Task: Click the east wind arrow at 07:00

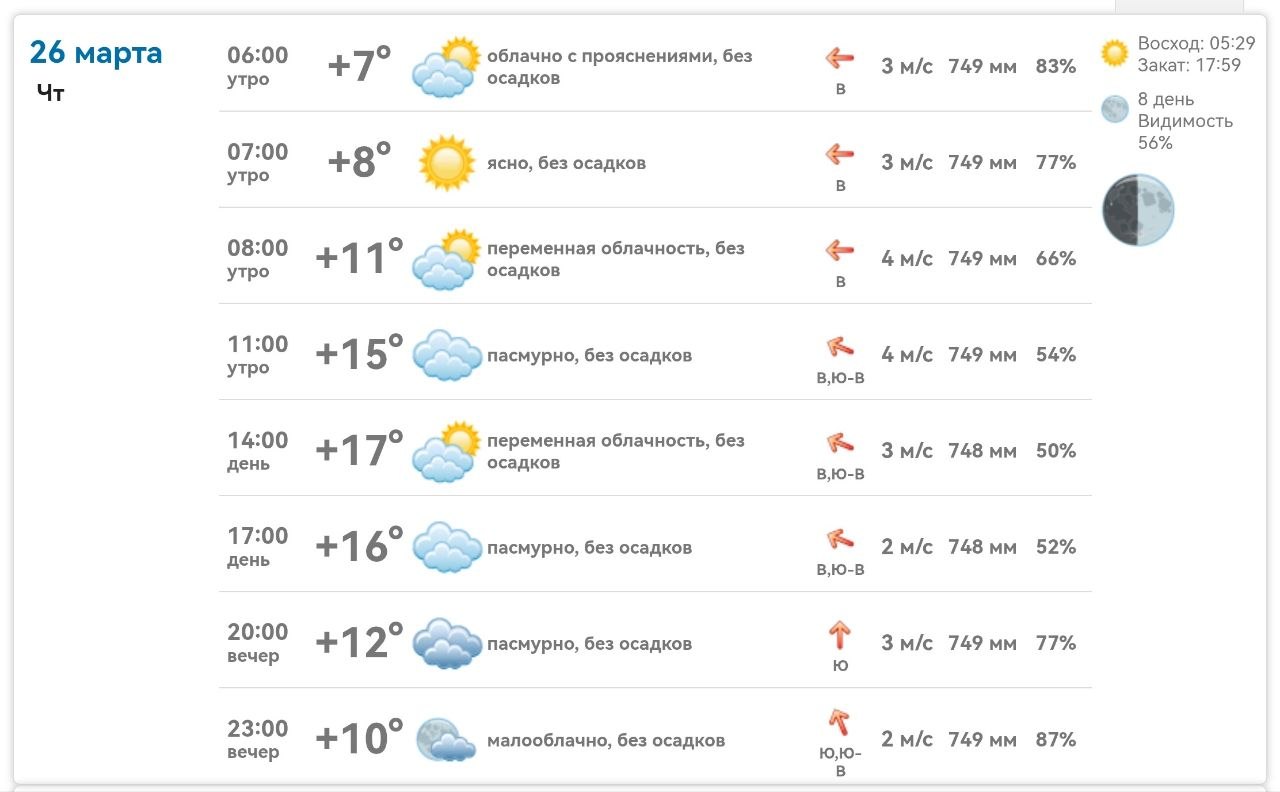Action: click(839, 155)
